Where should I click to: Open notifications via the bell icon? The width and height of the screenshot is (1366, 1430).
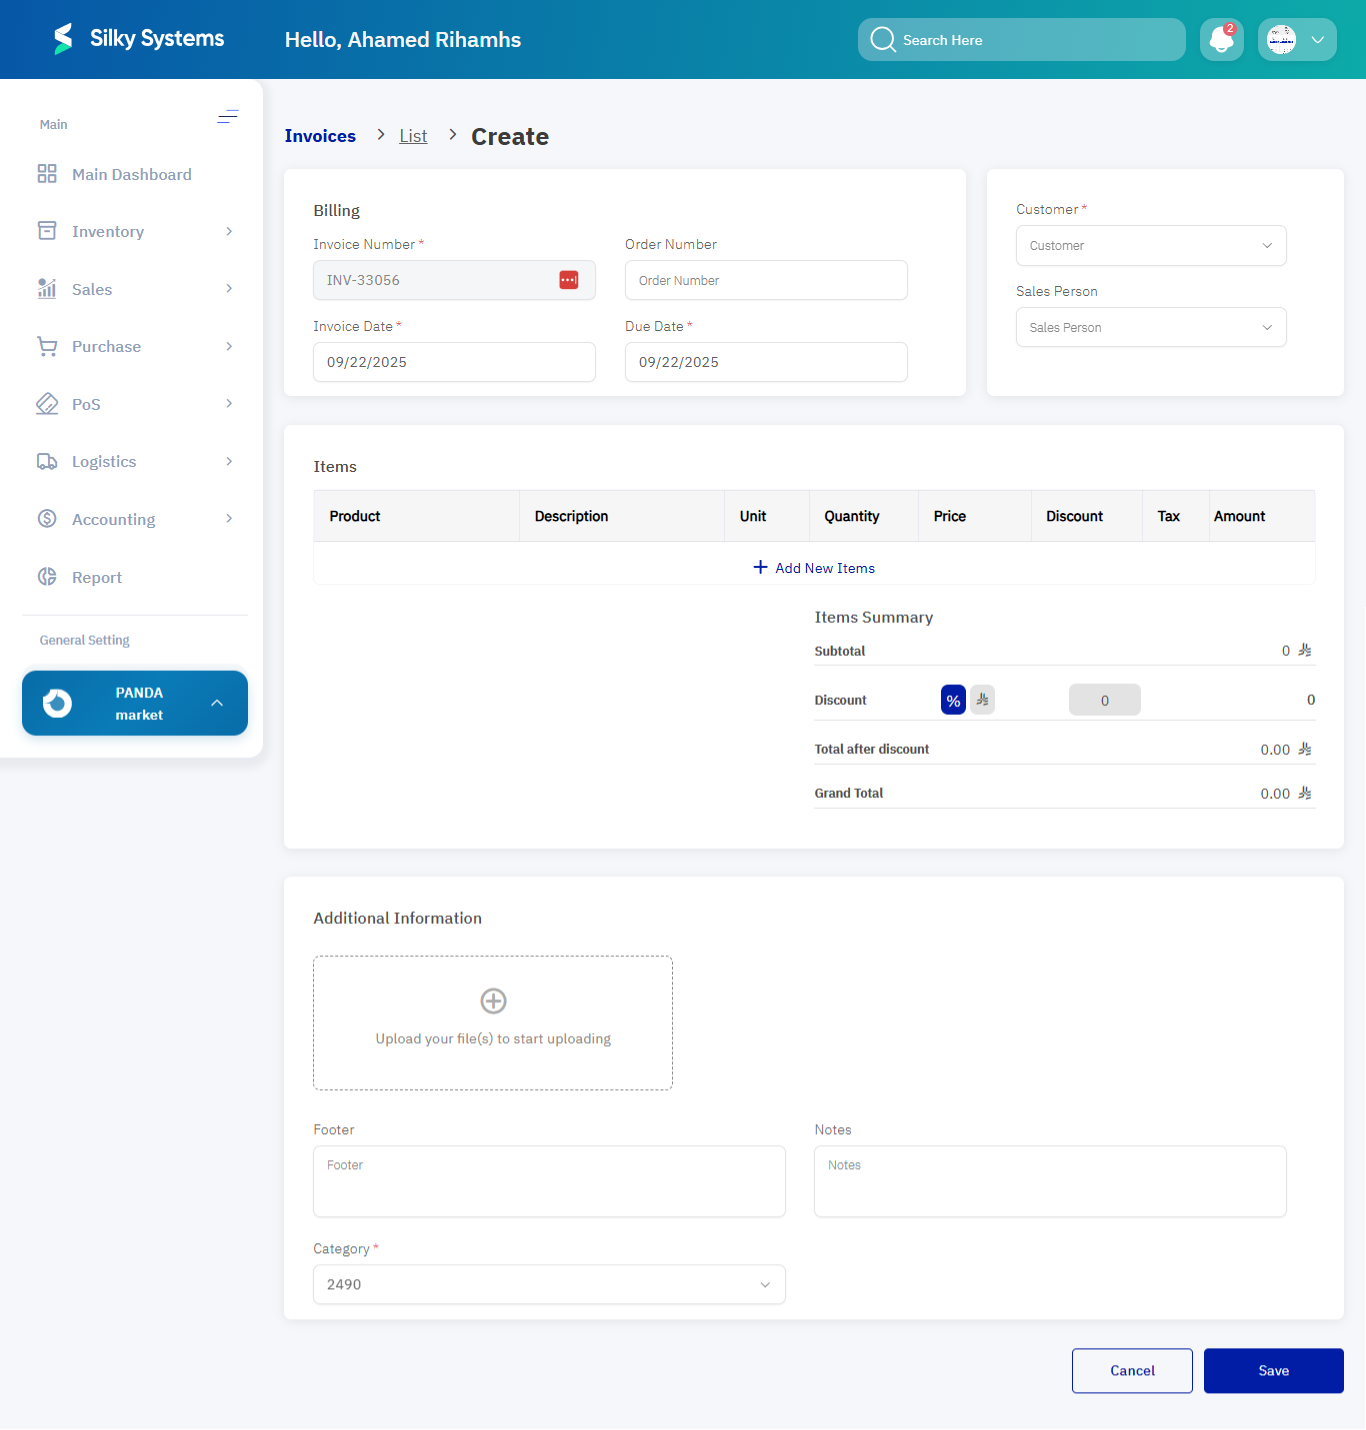pos(1221,39)
